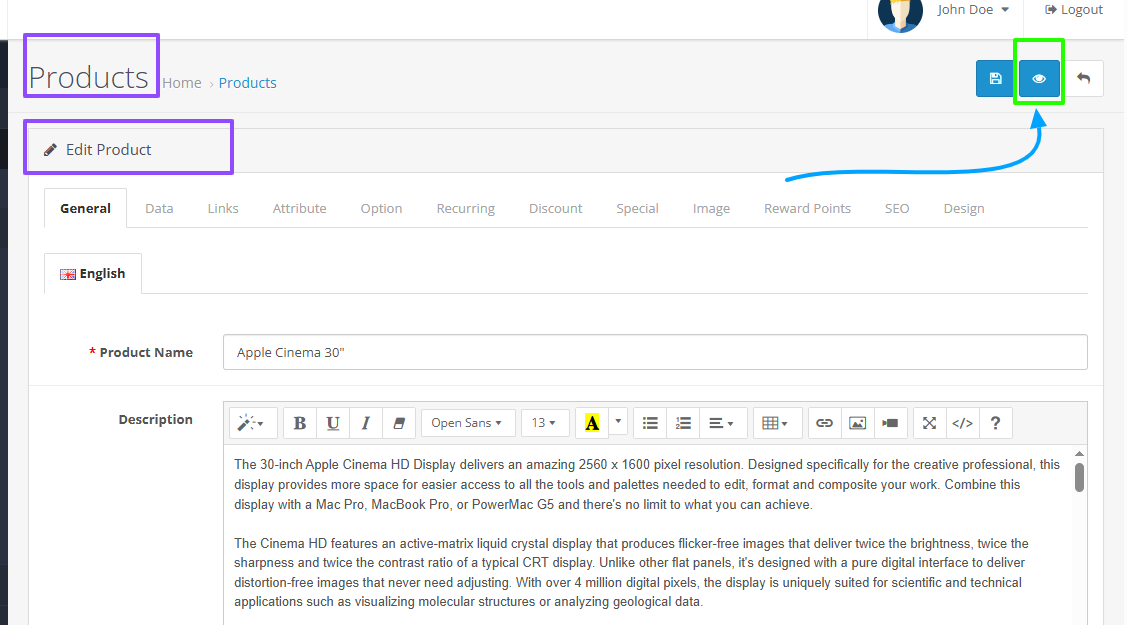Screen dimensions: 1127x625
Task: Open the magic wand style dropdown
Action: click(250, 423)
